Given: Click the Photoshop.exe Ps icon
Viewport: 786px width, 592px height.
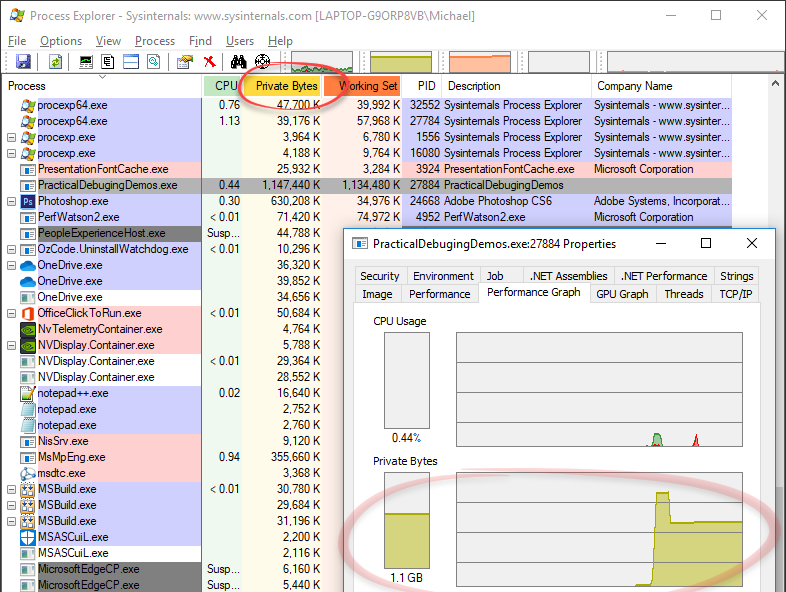Looking at the screenshot, I should click(28, 202).
